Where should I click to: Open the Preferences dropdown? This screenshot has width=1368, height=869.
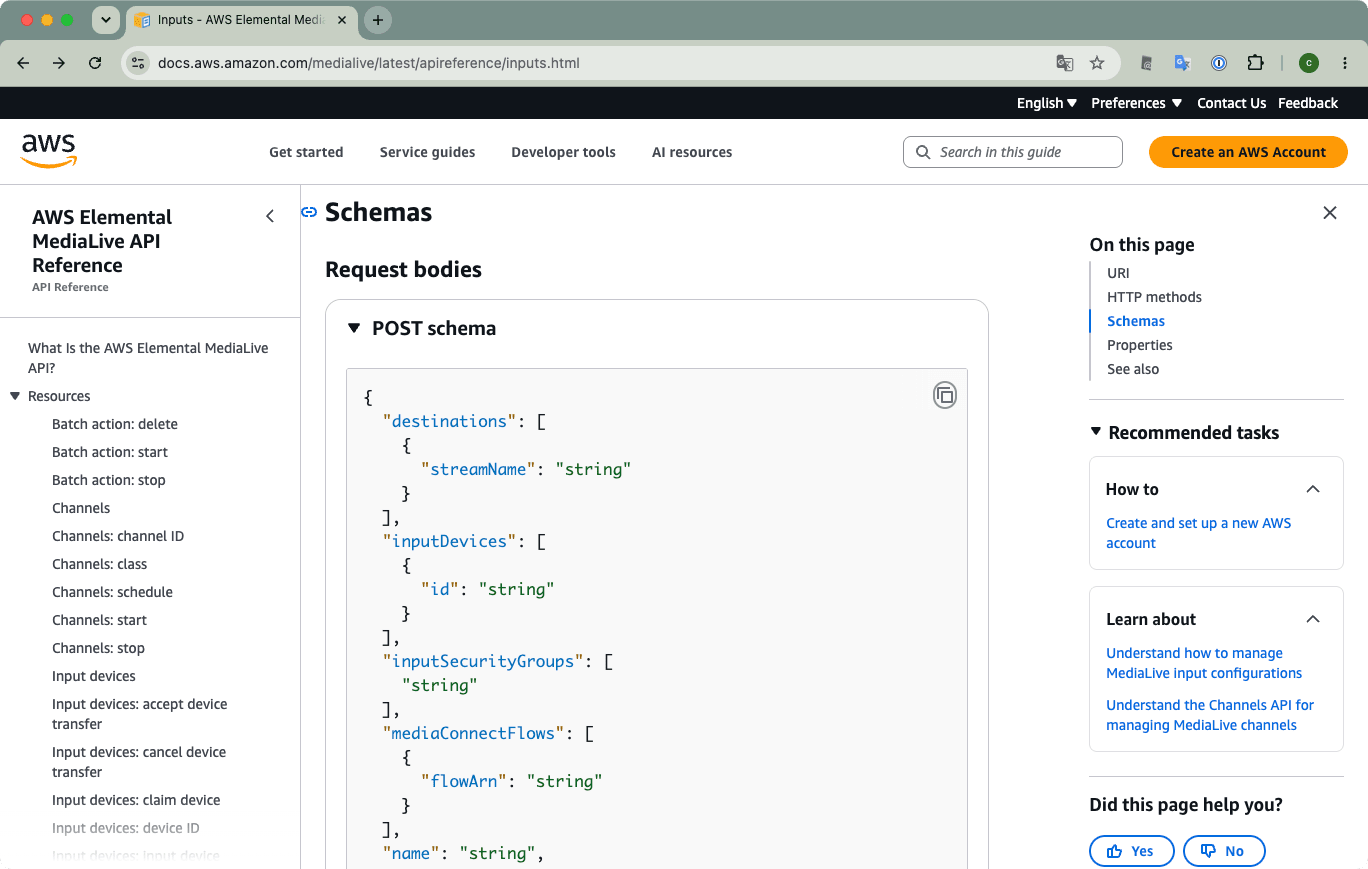click(1137, 103)
